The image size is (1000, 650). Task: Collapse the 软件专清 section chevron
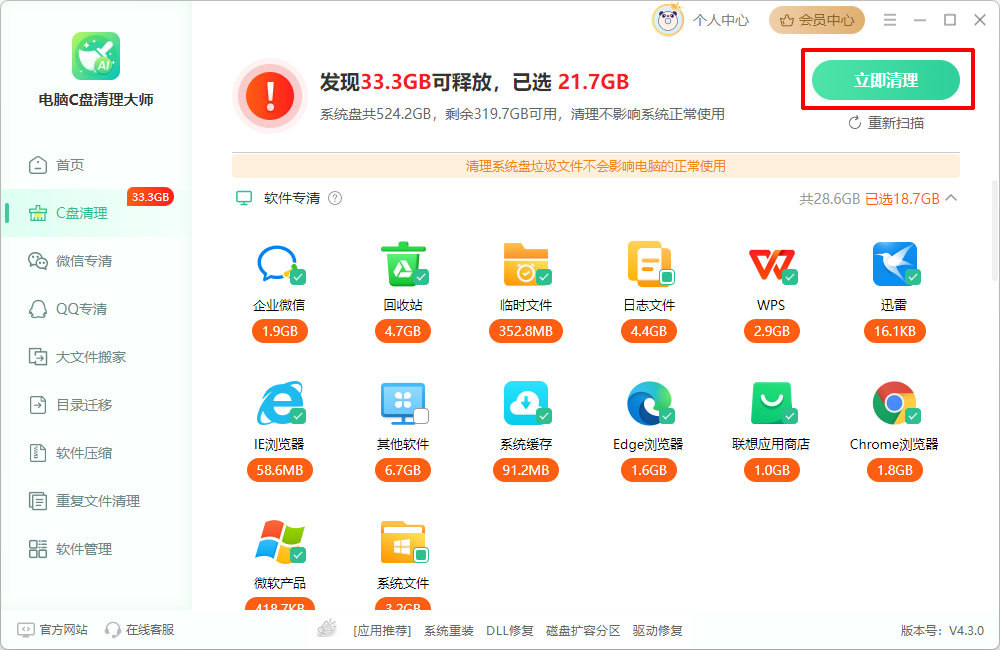pos(951,198)
